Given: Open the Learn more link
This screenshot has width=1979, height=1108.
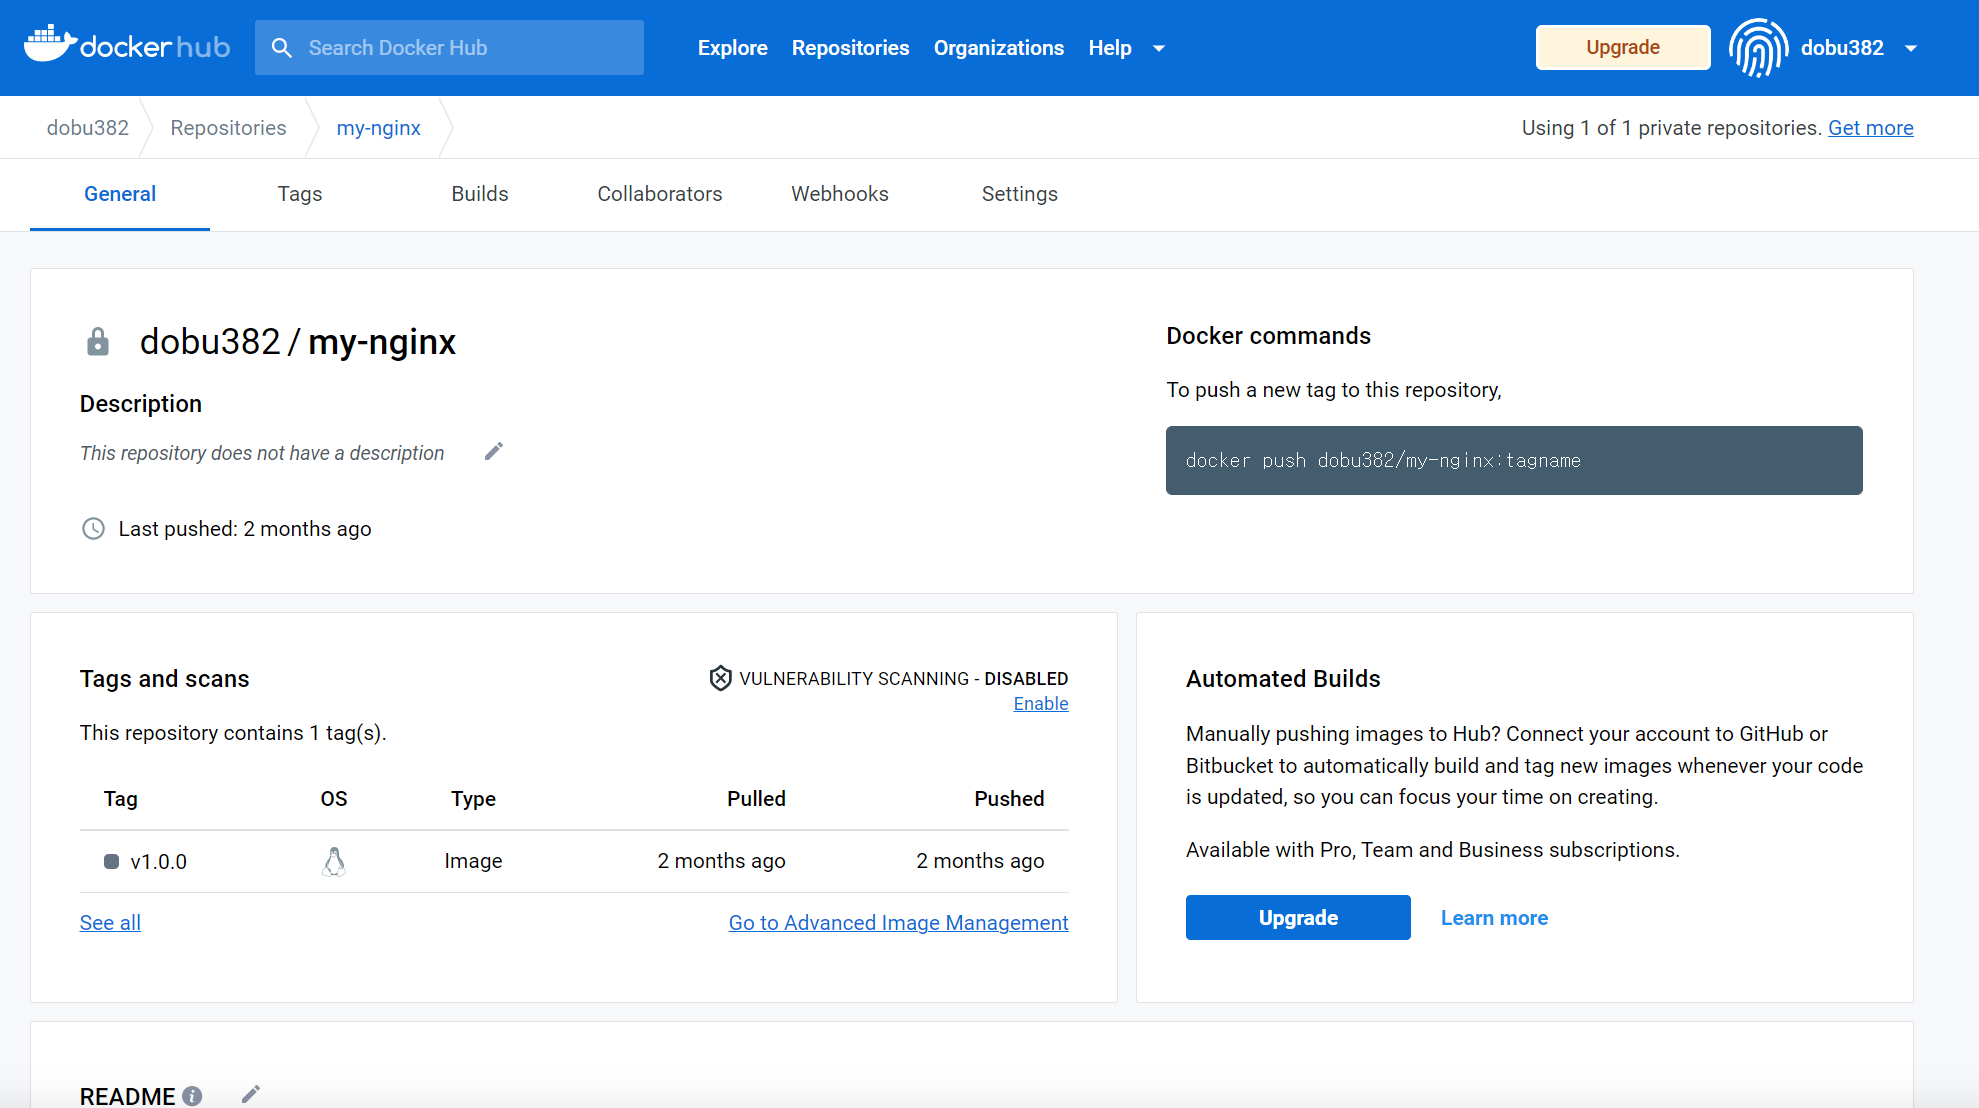Looking at the screenshot, I should pos(1494,918).
